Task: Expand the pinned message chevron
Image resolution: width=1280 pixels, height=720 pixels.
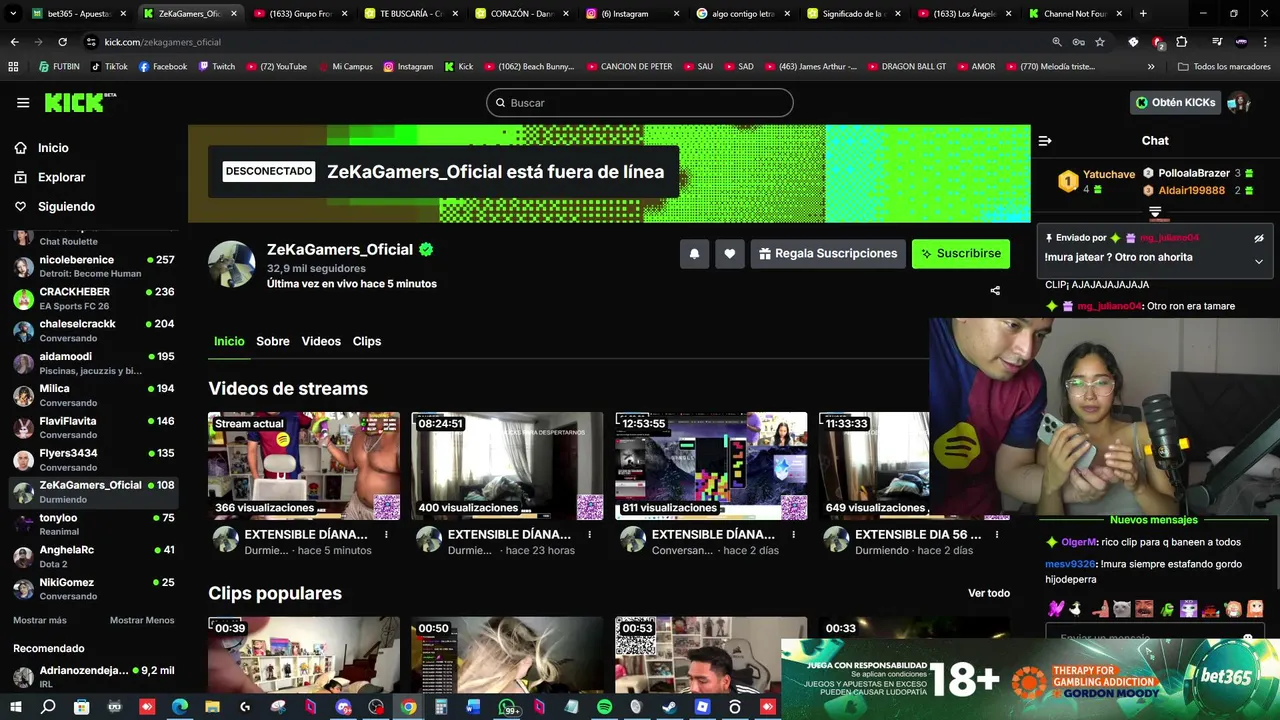Action: pos(1259,262)
